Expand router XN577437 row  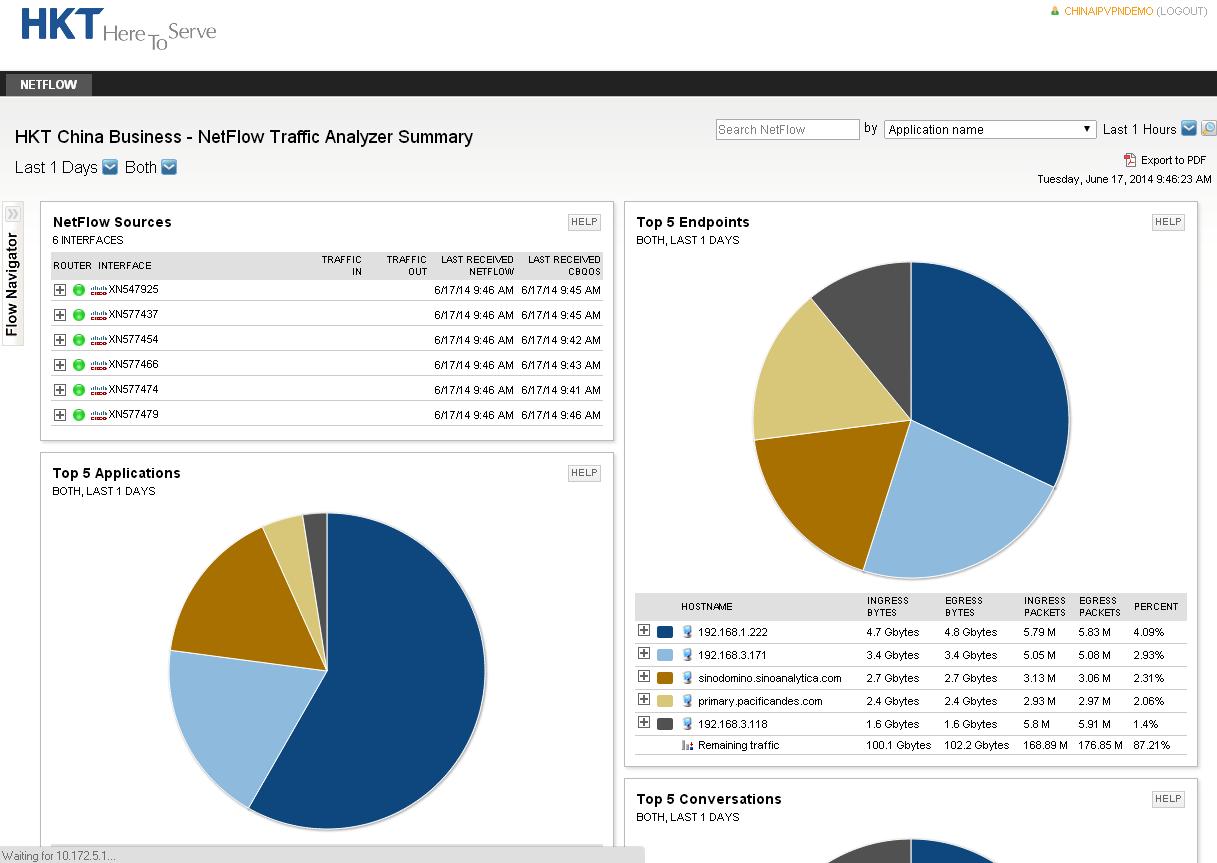coord(60,315)
